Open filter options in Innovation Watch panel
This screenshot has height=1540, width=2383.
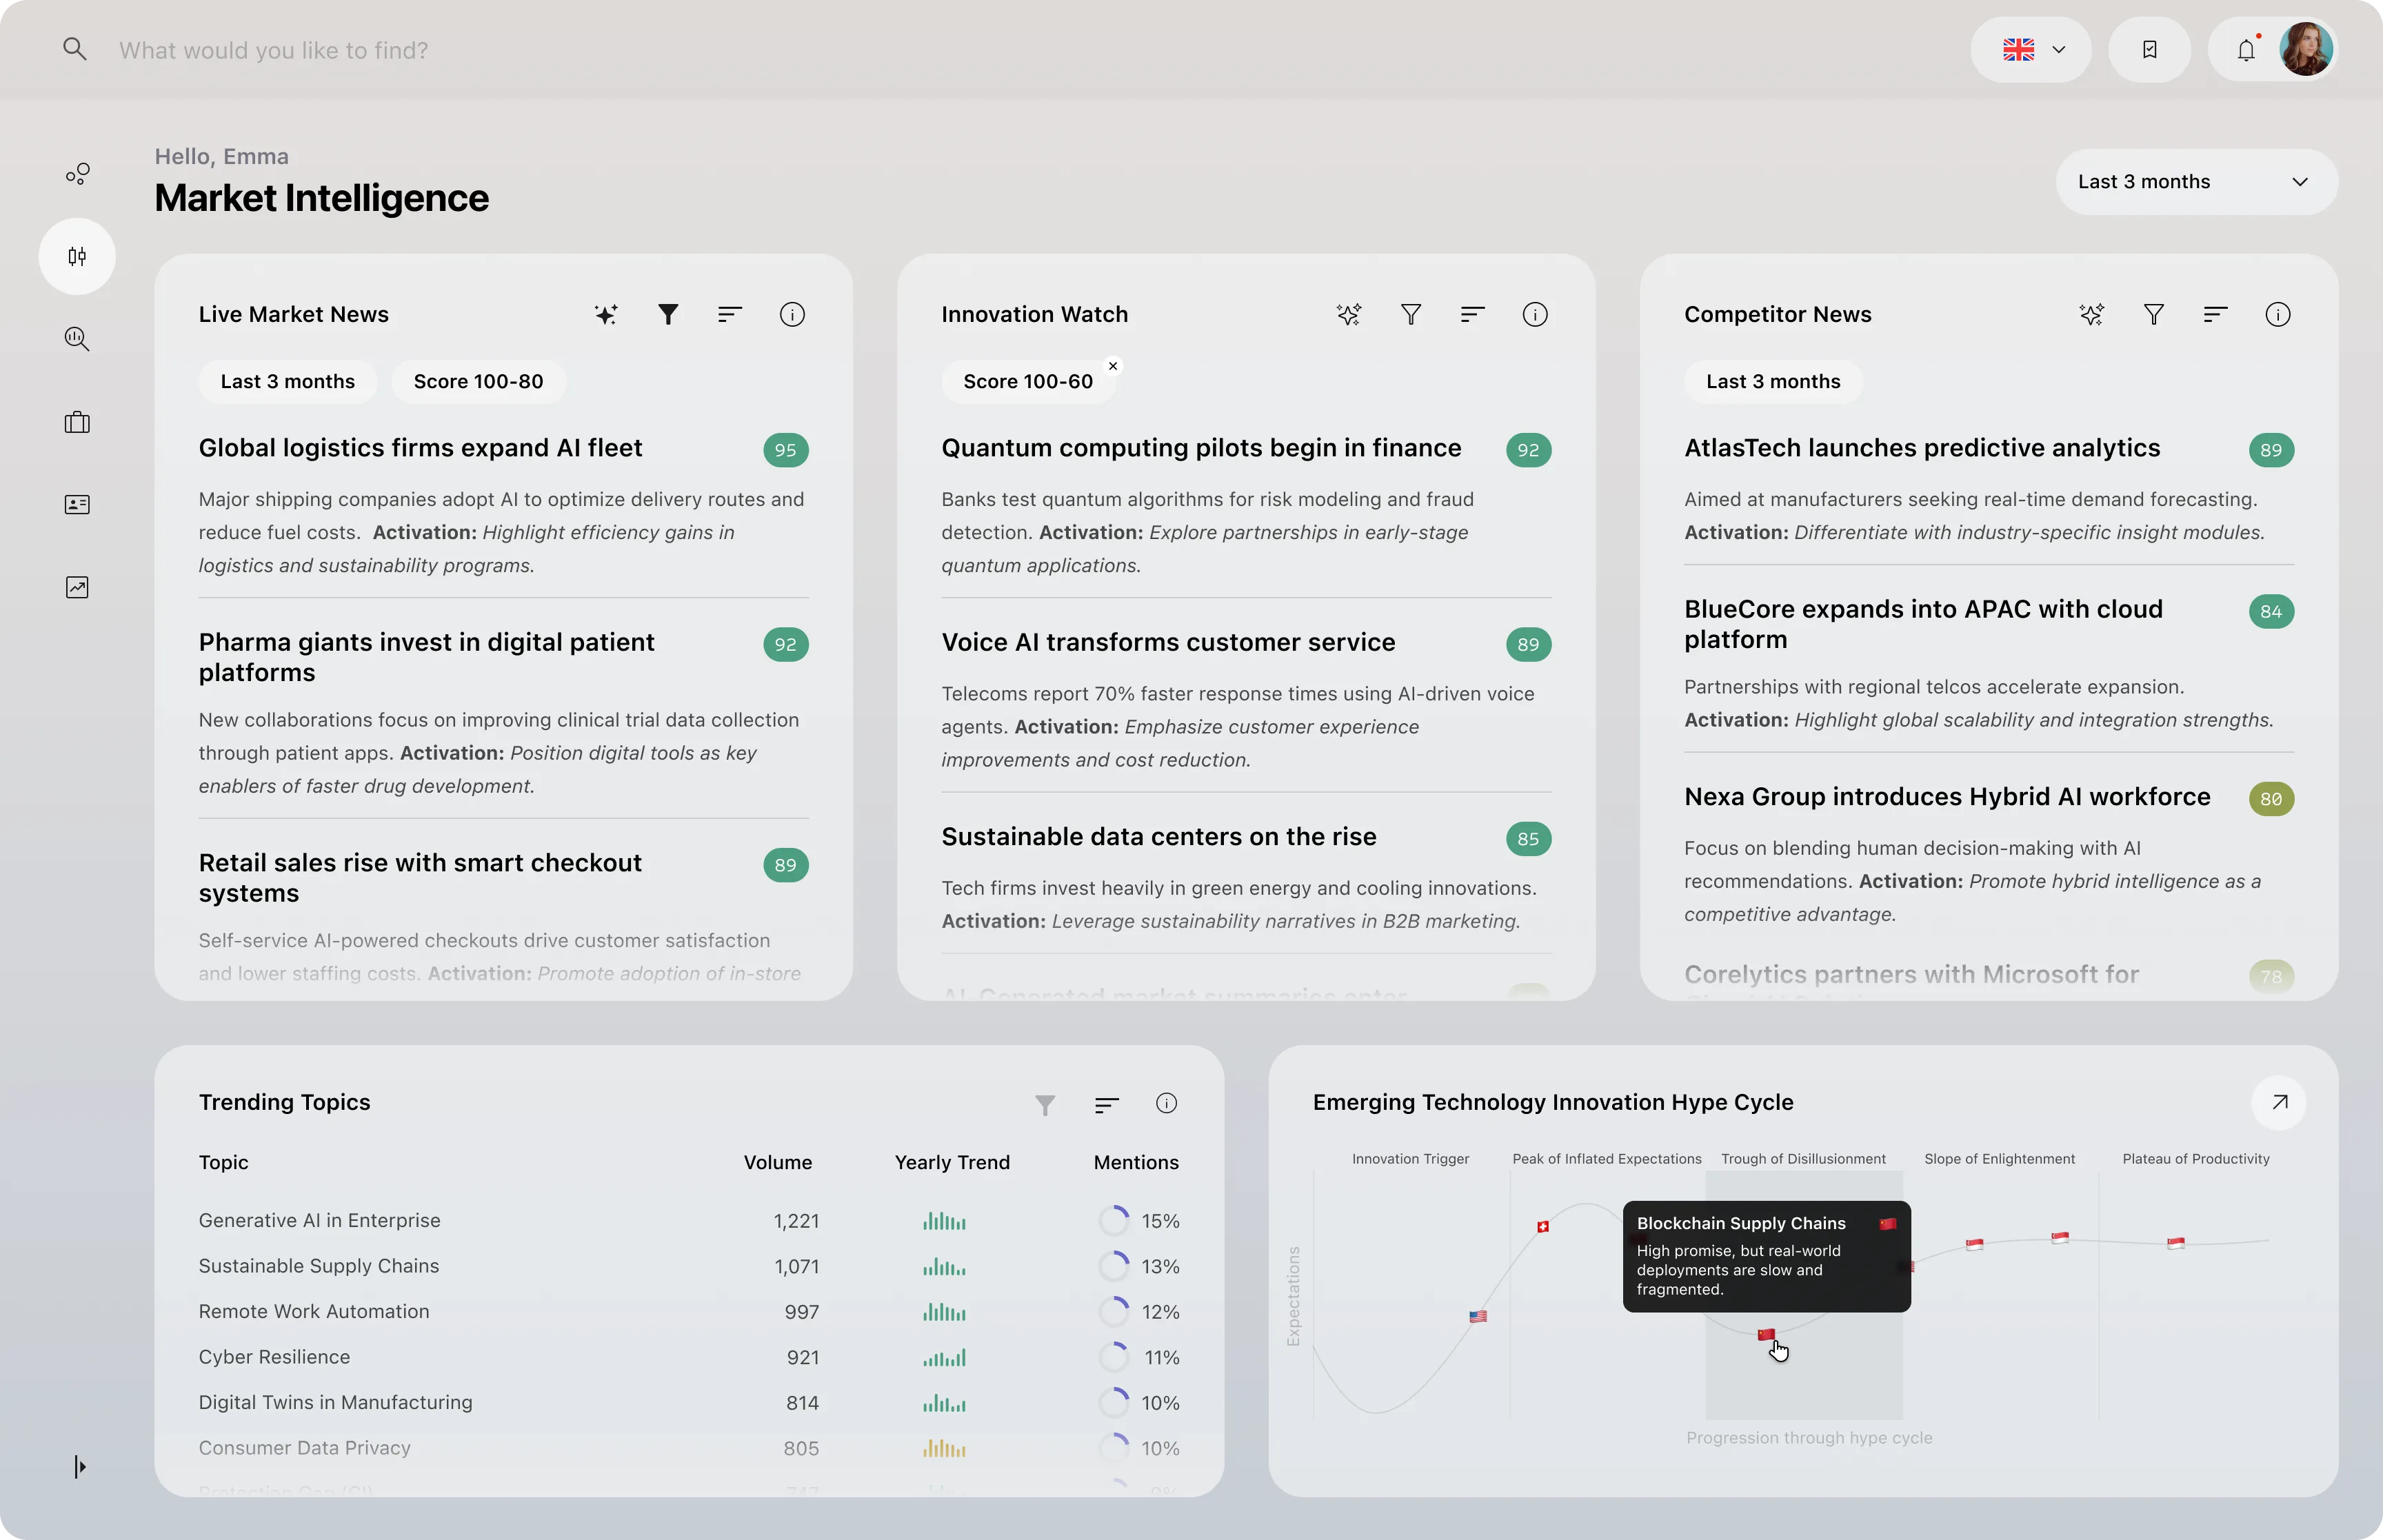(1410, 315)
